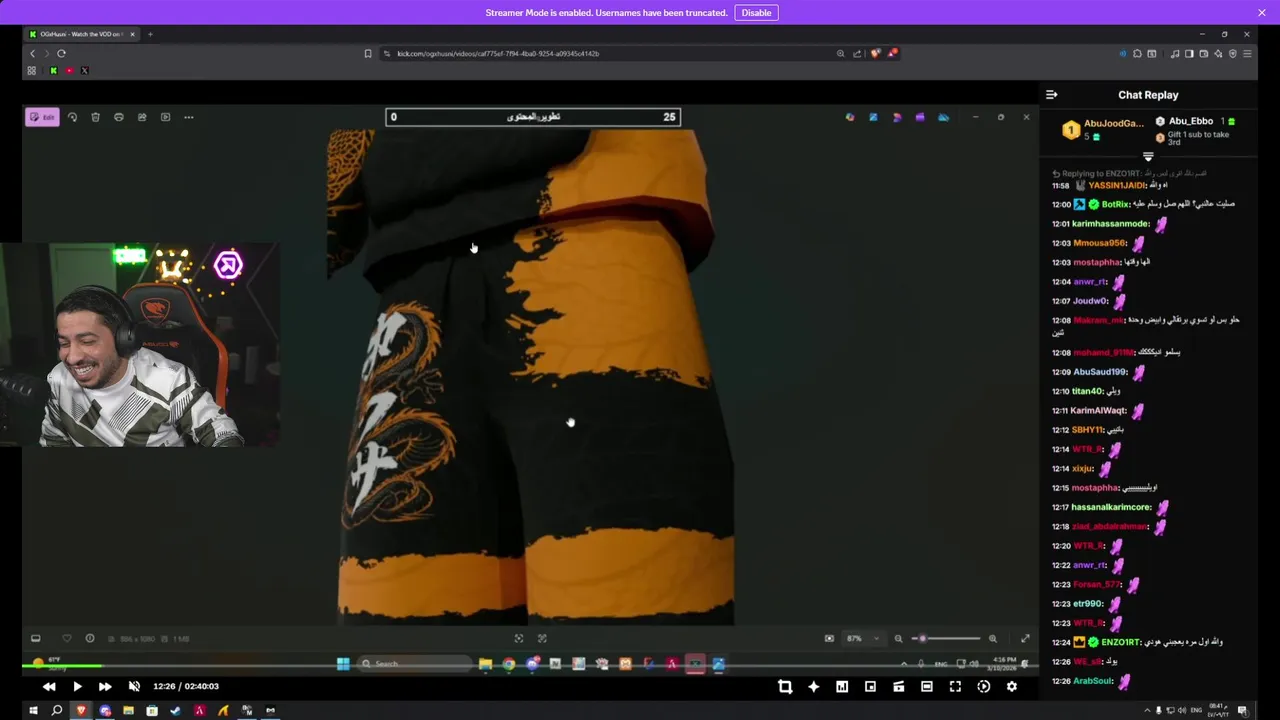Click the browser address bar URL

(498, 53)
